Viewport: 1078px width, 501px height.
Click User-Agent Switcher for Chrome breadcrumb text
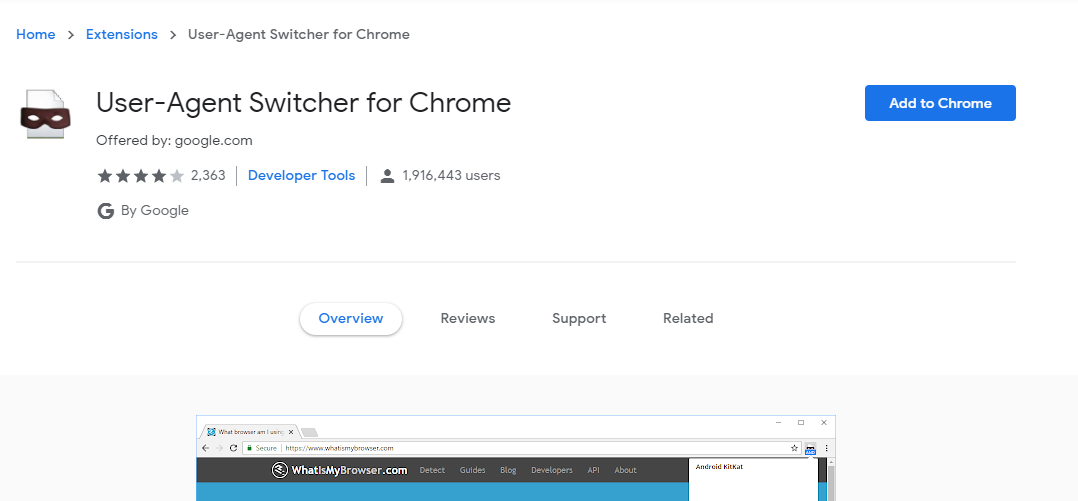click(x=299, y=34)
